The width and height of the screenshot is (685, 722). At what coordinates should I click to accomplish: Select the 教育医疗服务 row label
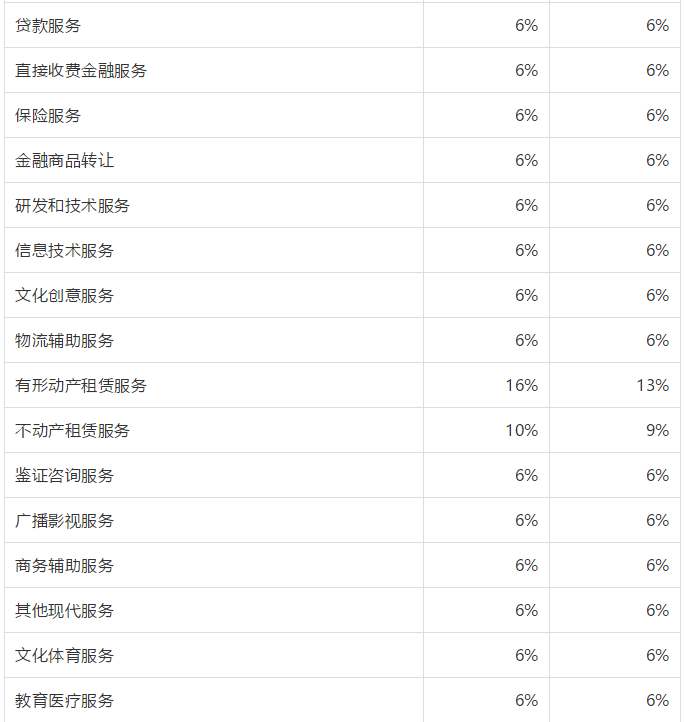(65, 701)
